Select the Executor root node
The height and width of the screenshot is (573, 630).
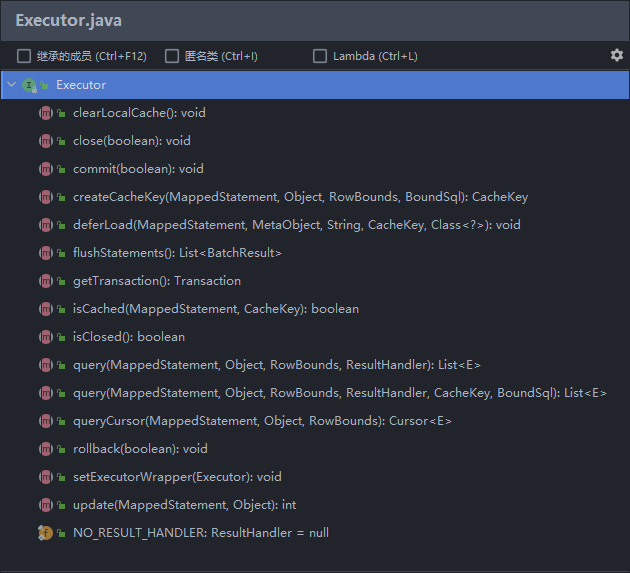pyautogui.click(x=81, y=85)
